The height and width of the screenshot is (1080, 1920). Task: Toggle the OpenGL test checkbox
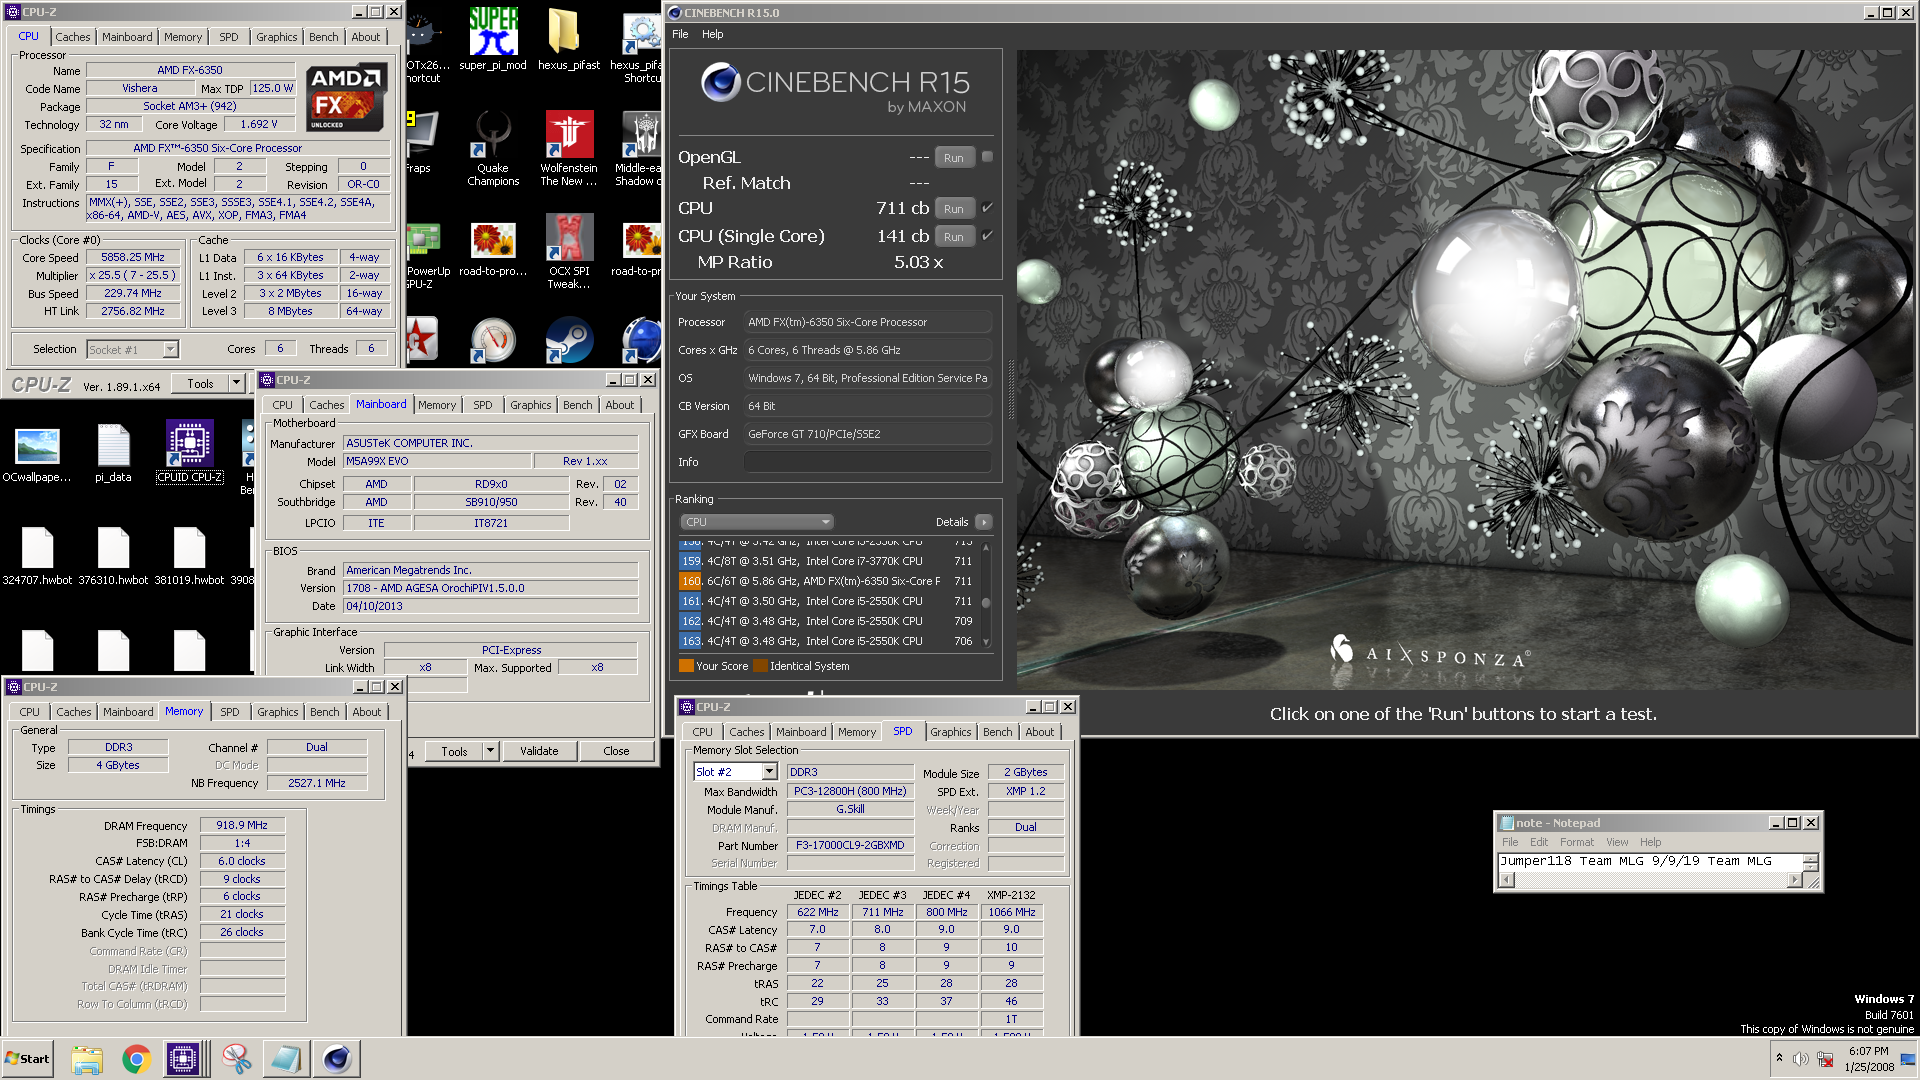coord(987,157)
